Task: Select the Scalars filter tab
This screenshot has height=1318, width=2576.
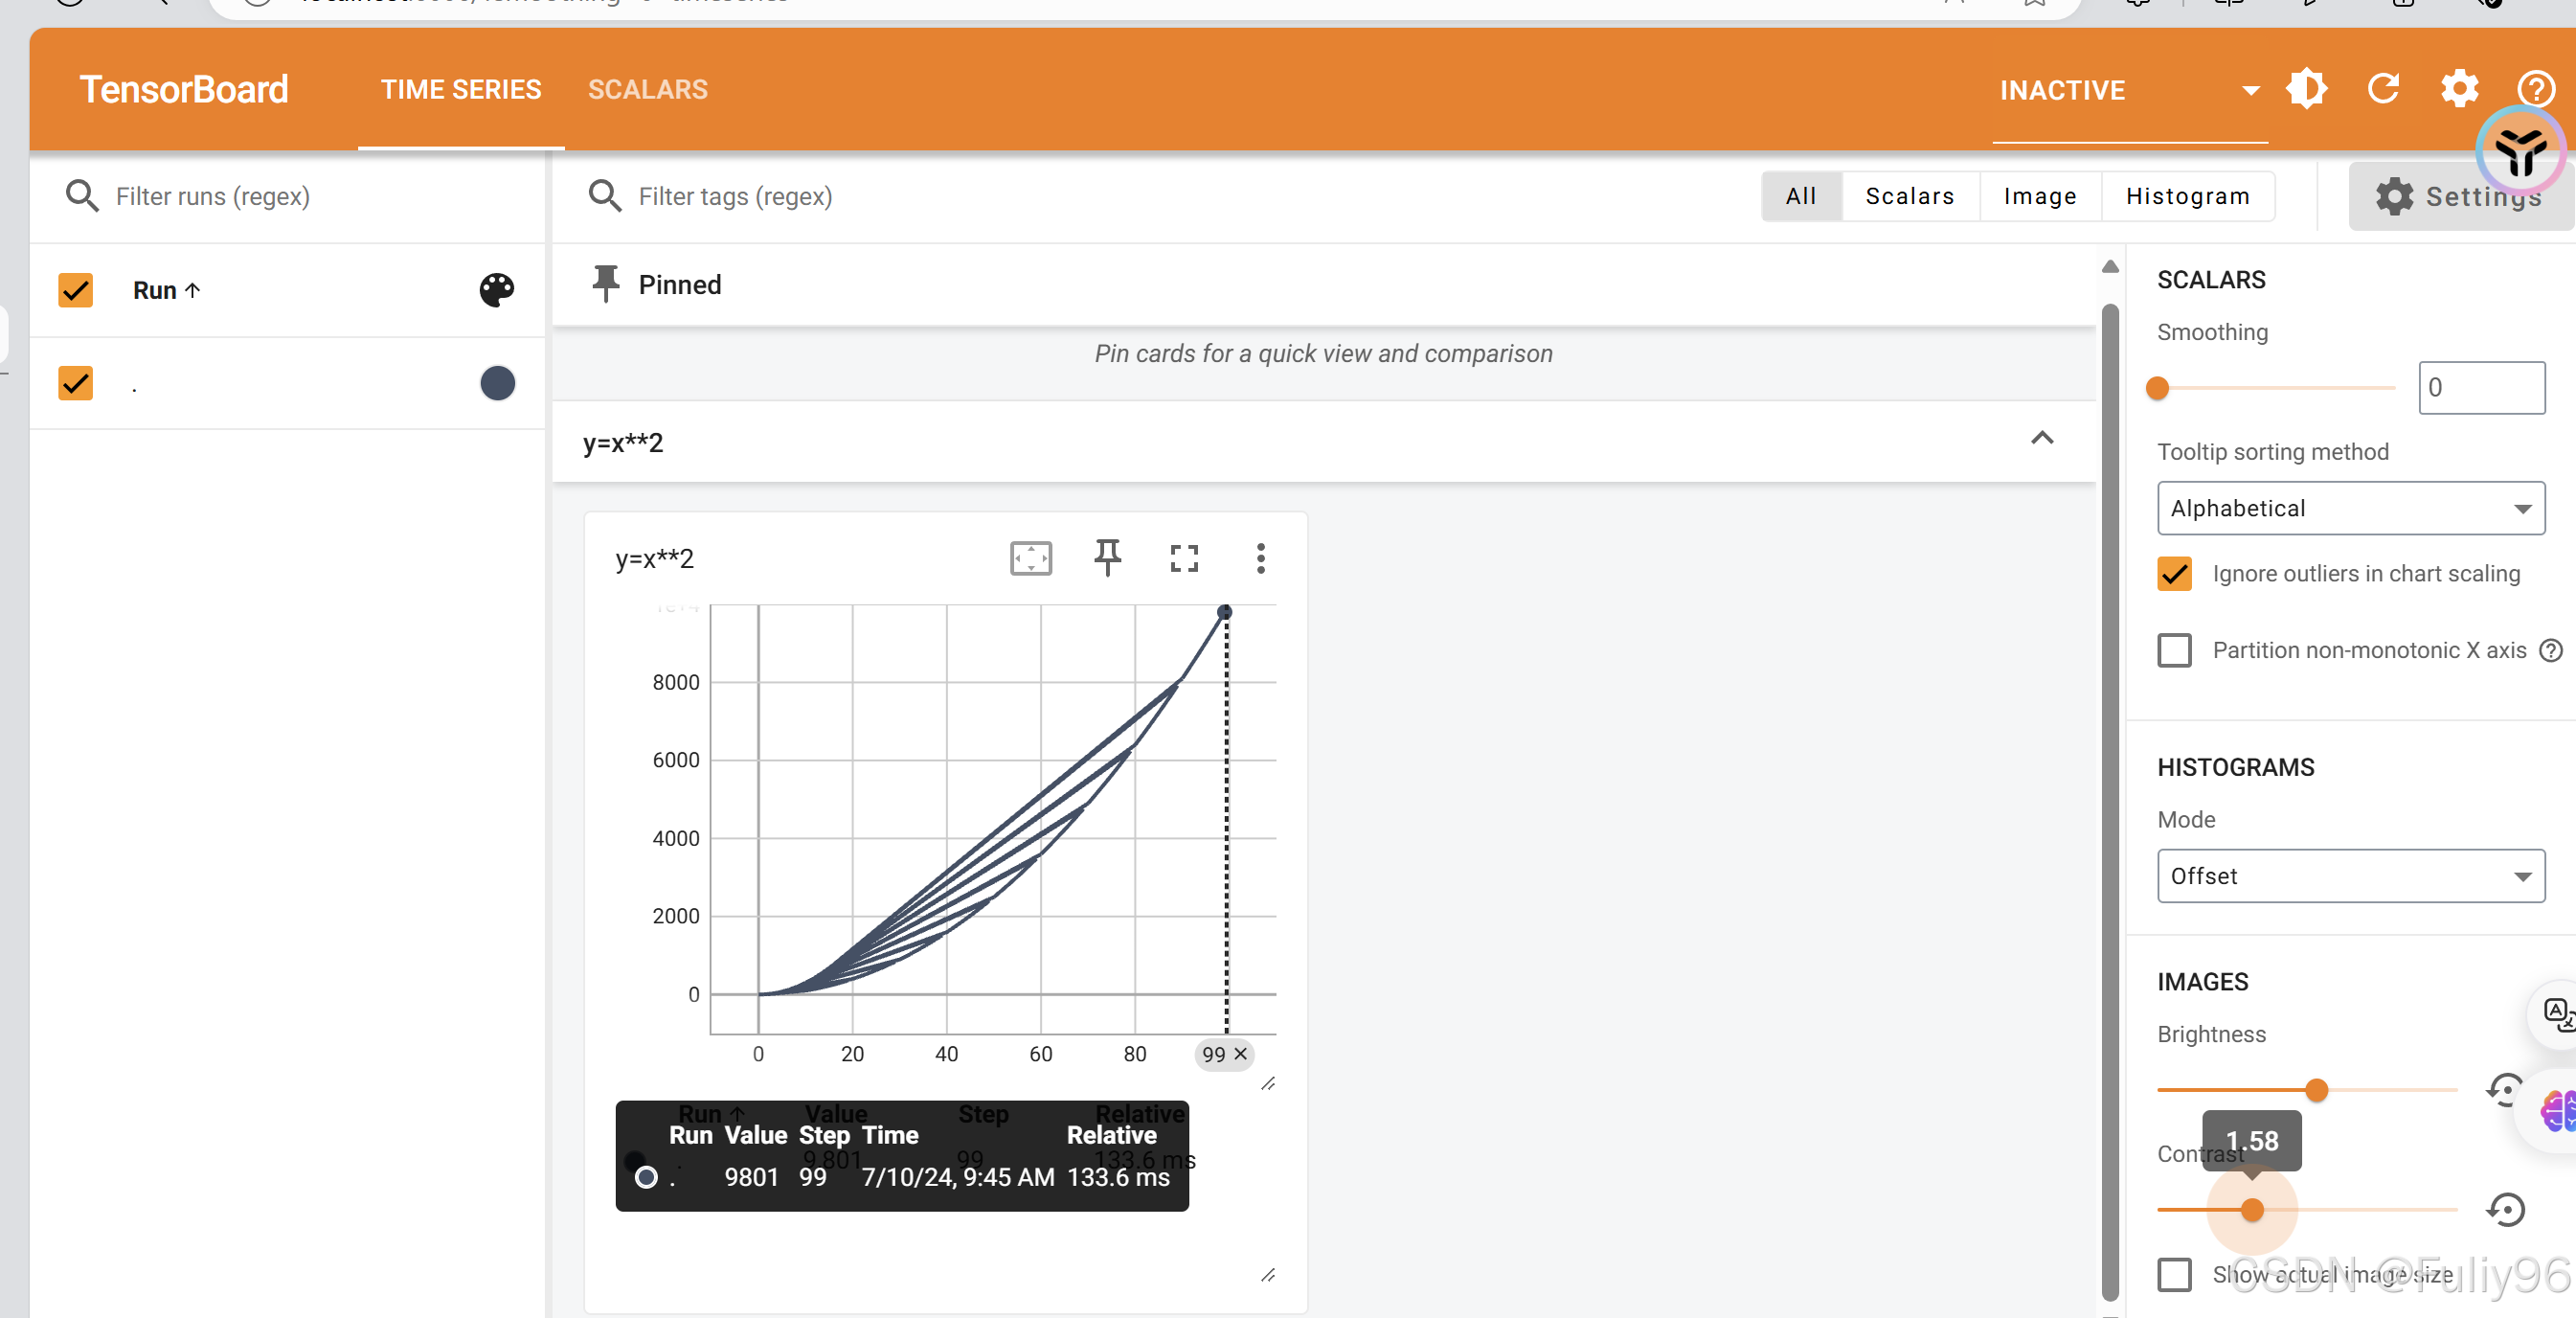Action: click(1910, 196)
